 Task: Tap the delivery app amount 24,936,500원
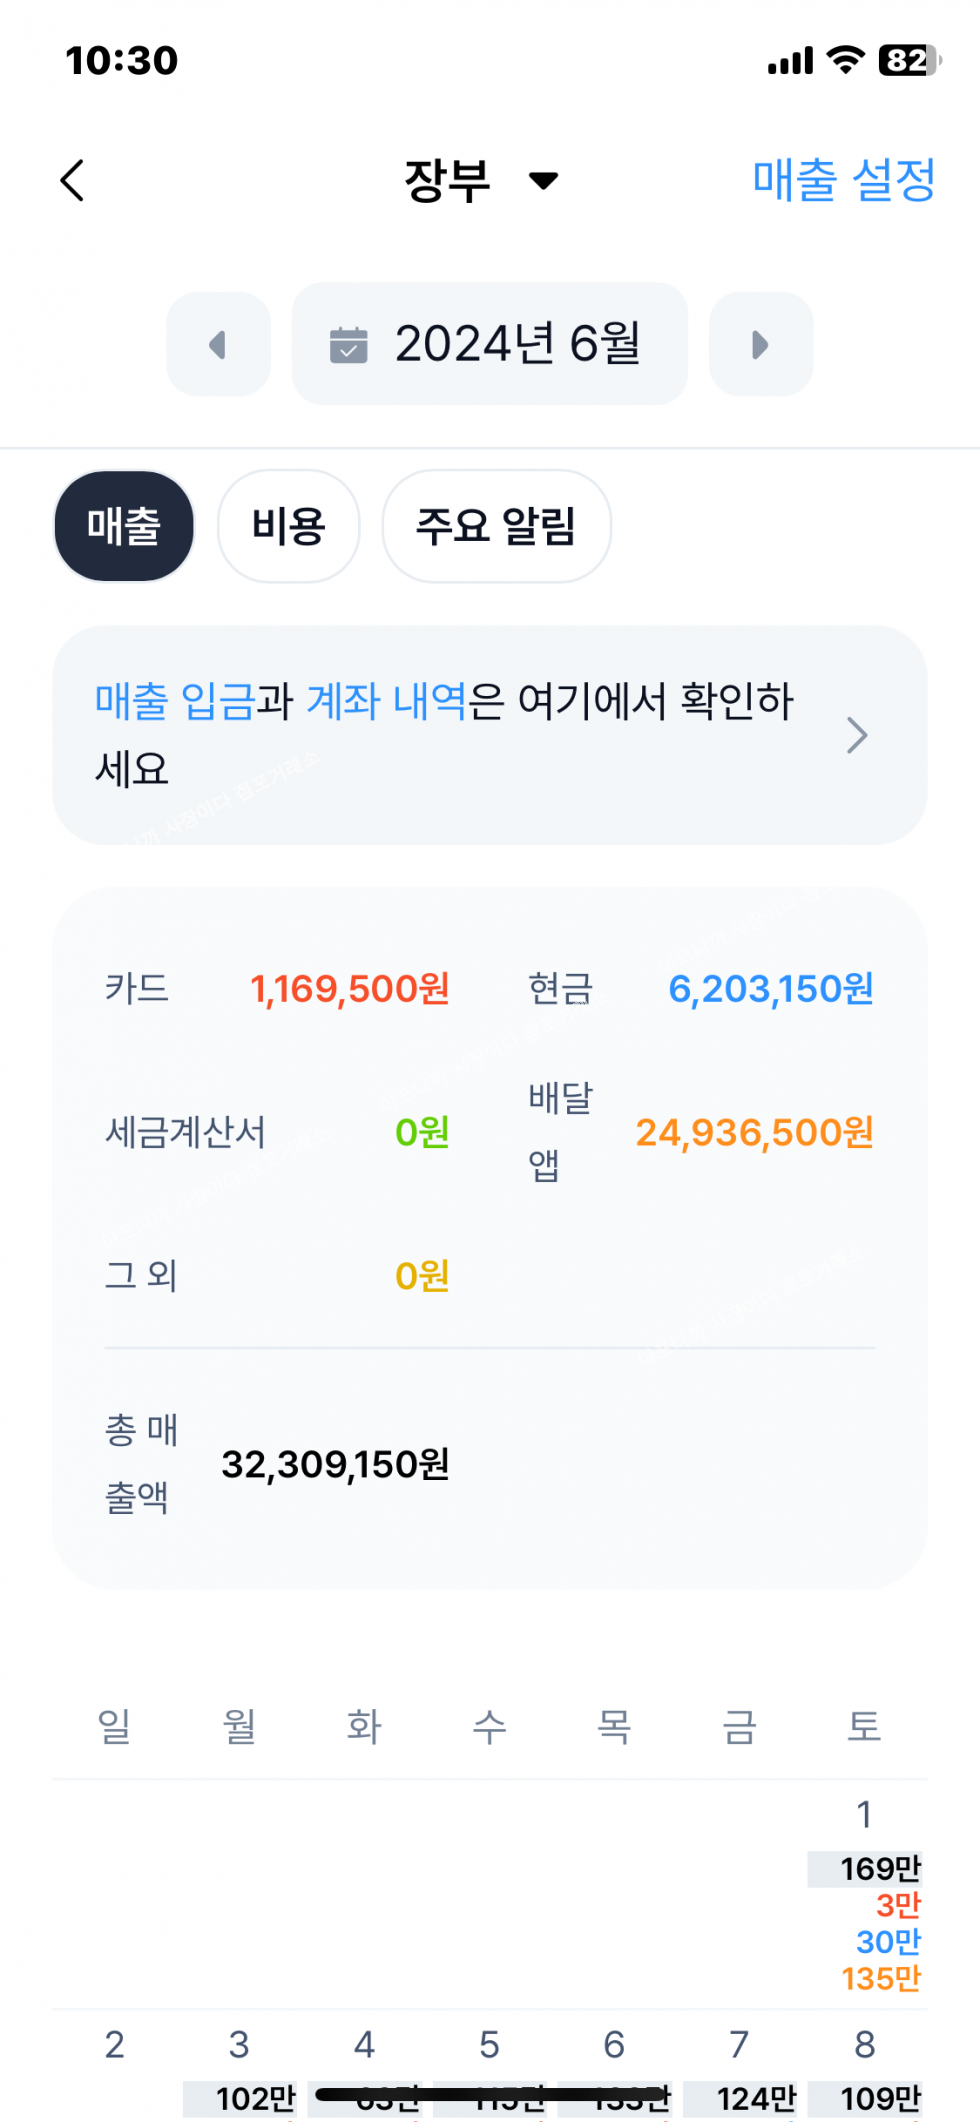(x=754, y=1133)
